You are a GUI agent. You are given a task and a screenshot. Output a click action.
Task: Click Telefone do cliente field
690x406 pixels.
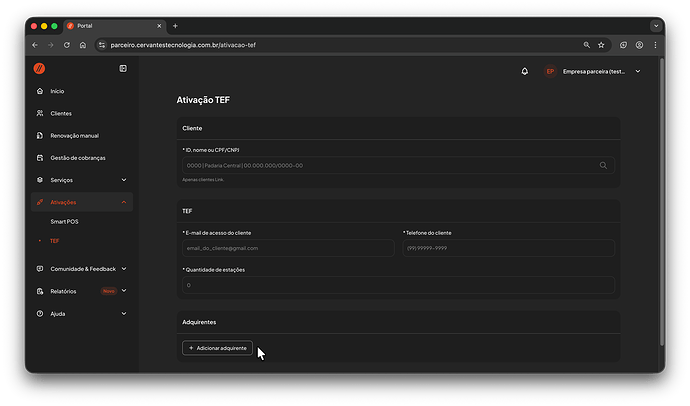pos(509,248)
